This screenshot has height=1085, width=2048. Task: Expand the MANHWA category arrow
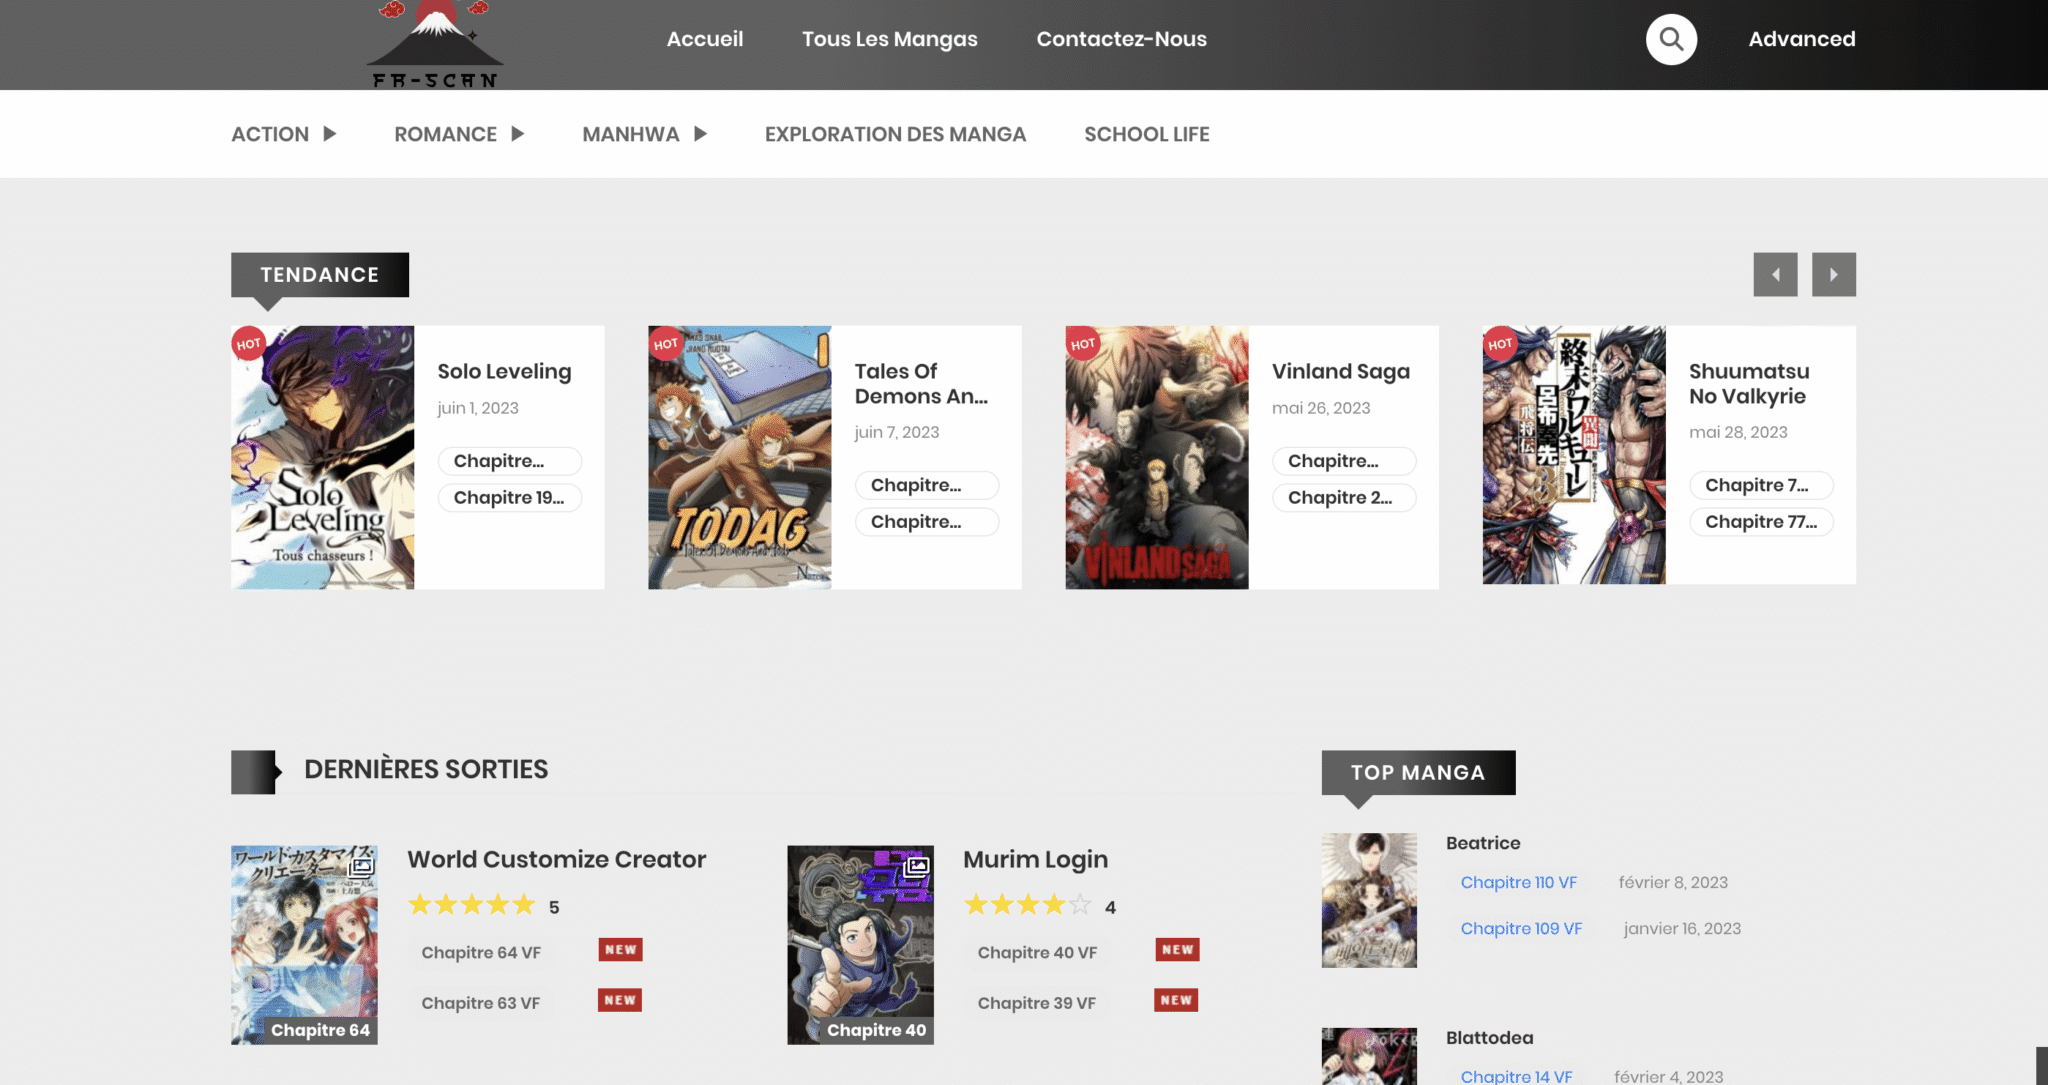(x=700, y=134)
